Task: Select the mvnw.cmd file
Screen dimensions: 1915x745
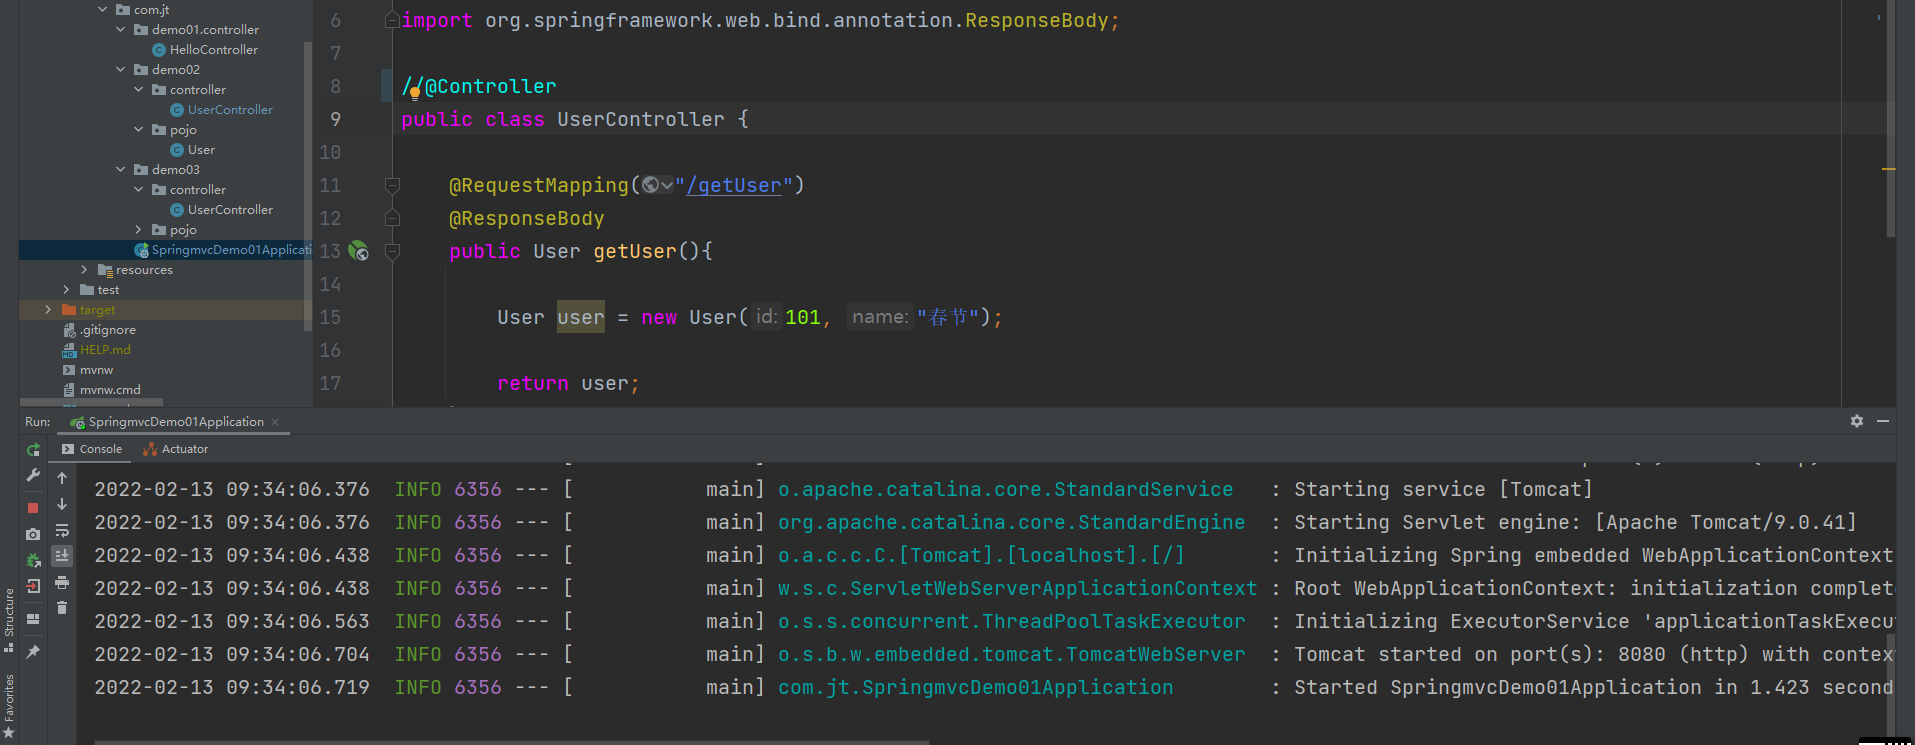Action: 110,390
